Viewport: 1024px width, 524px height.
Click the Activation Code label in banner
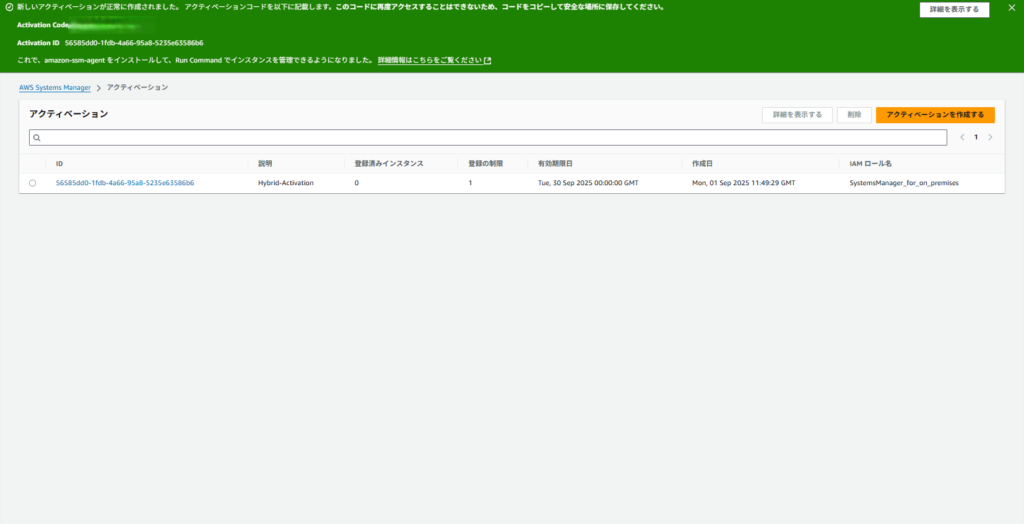(43, 25)
